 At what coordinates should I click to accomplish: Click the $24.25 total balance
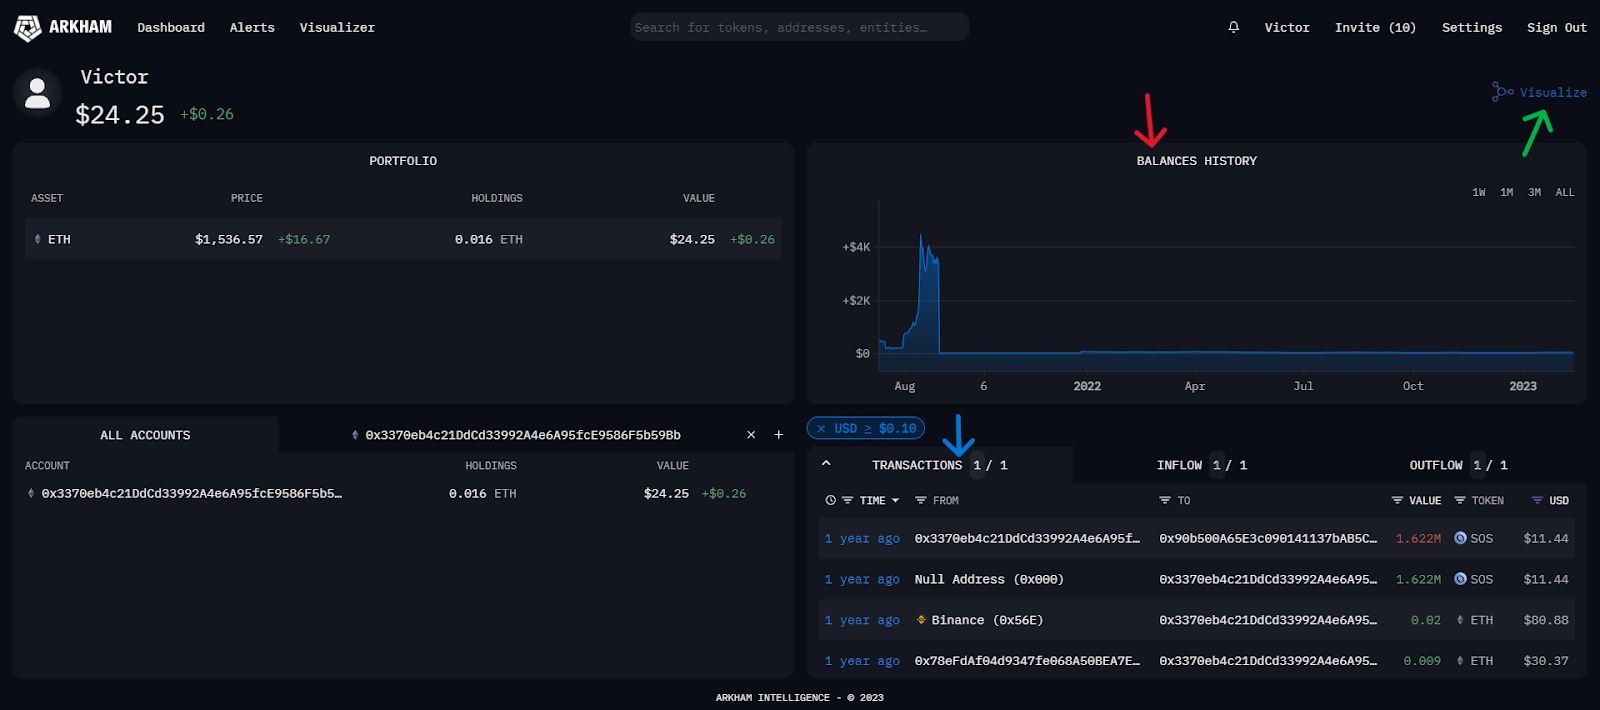tap(120, 115)
